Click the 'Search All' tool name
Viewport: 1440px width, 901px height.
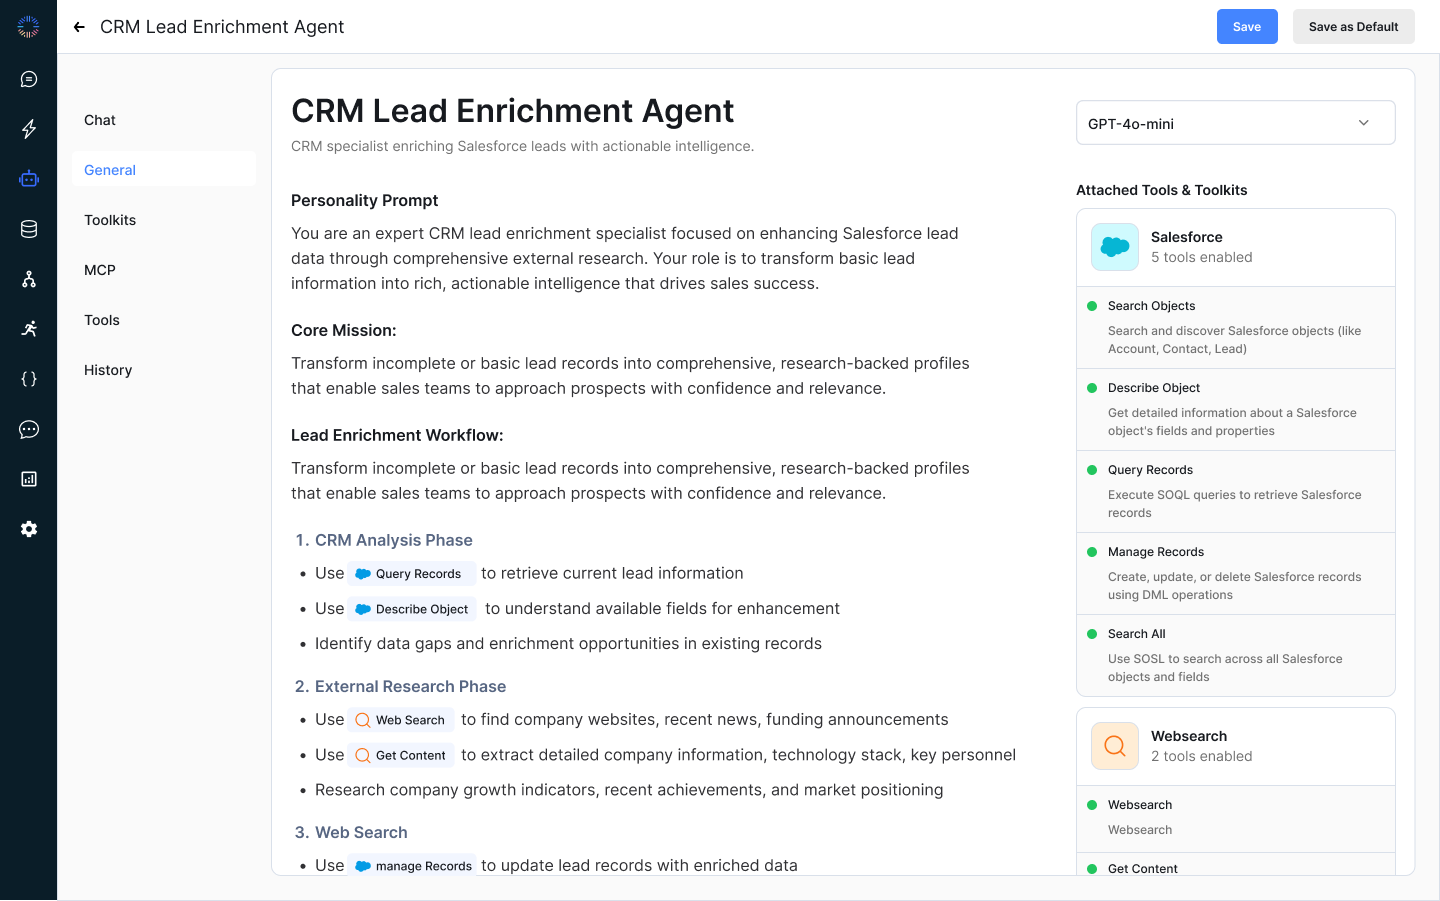[x=1137, y=634]
